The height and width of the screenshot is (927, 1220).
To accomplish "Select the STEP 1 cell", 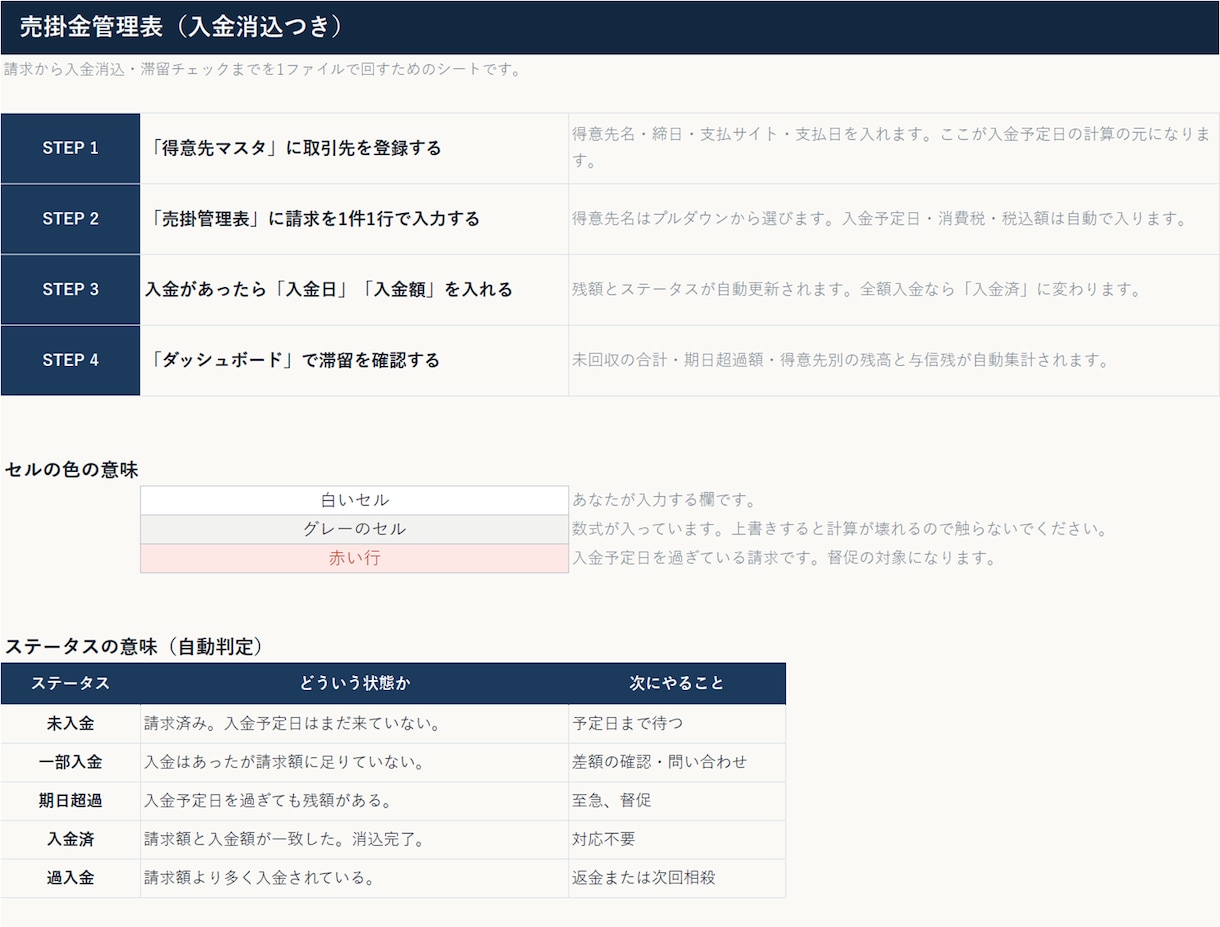I will (x=70, y=148).
